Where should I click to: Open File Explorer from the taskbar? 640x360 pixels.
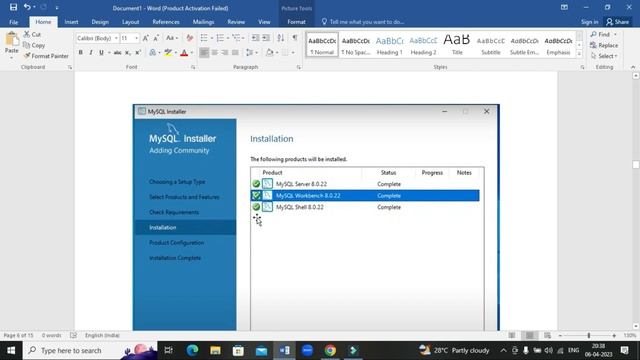point(216,350)
